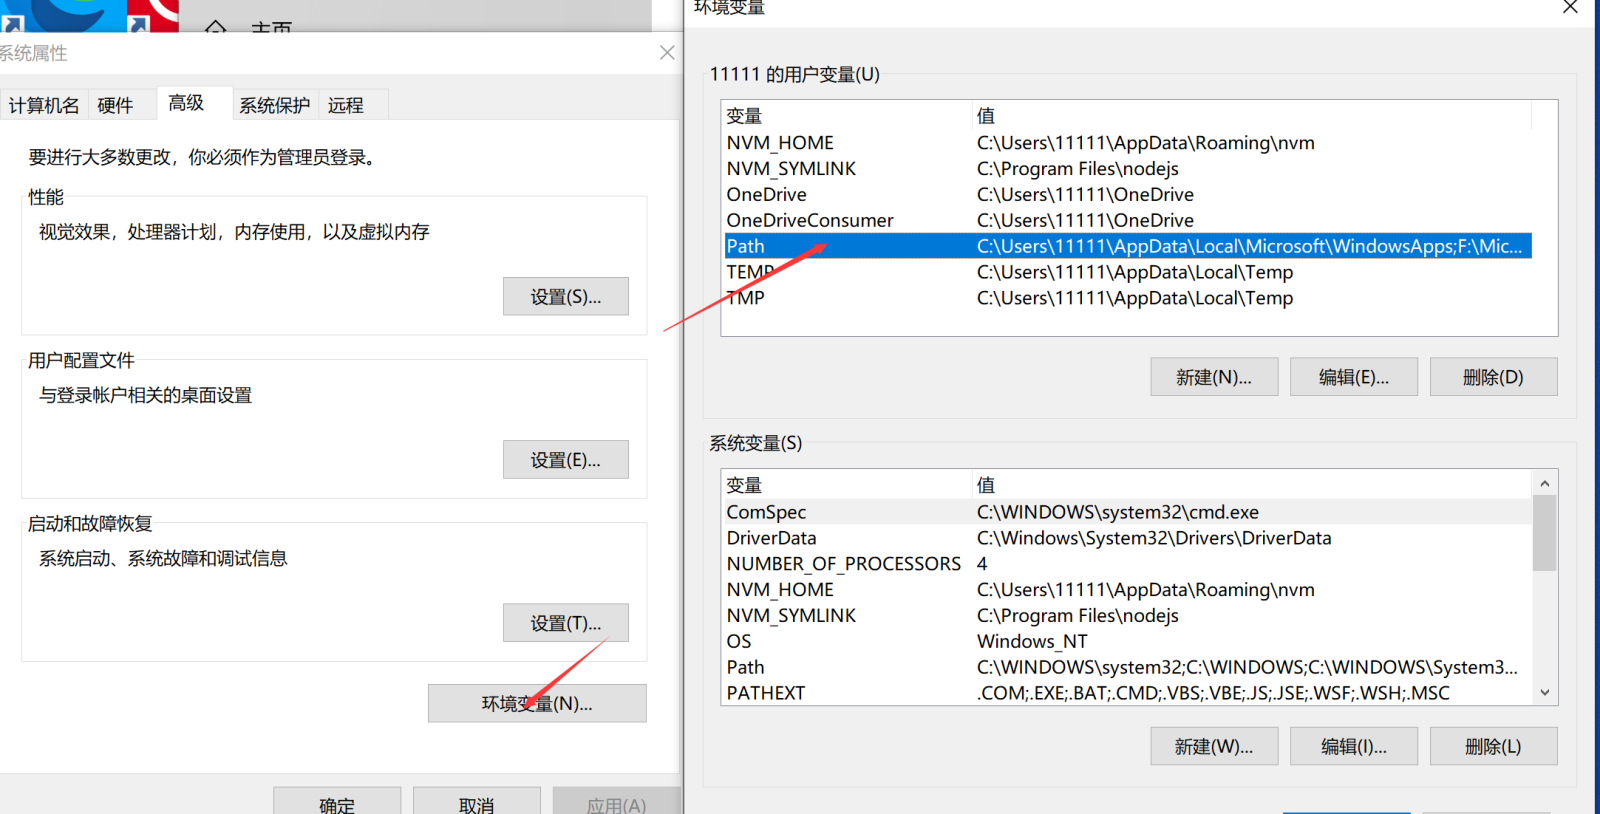Click the system variables scrollbar thumb
1600x814 pixels.
coord(1545,533)
